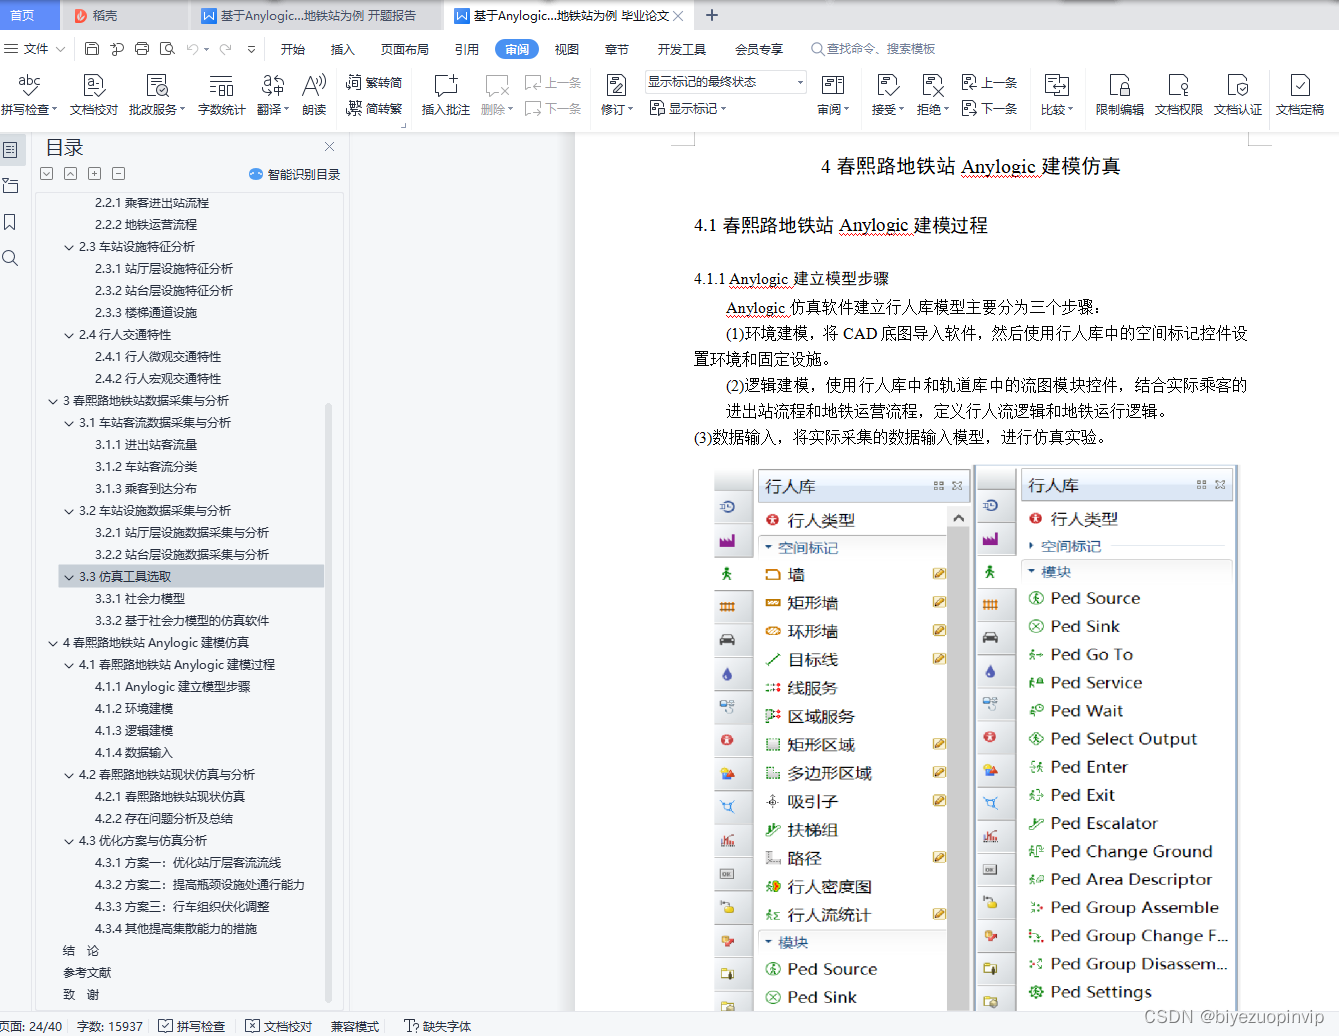Start read aloud with 朗读
Screen dimensions: 1339x1036
pyautogui.click(x=313, y=95)
